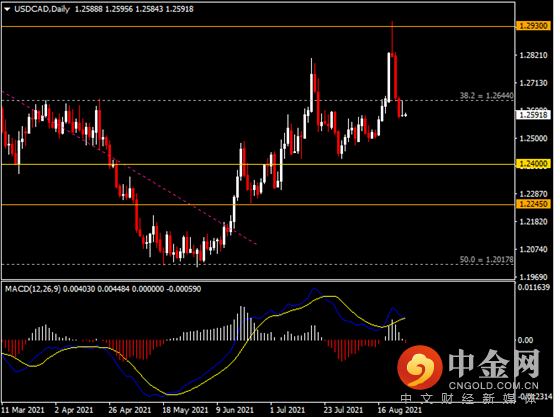Click the USDCAD,Daily symbol title text
Viewport: 554px width, 417px height.
coord(42,9)
